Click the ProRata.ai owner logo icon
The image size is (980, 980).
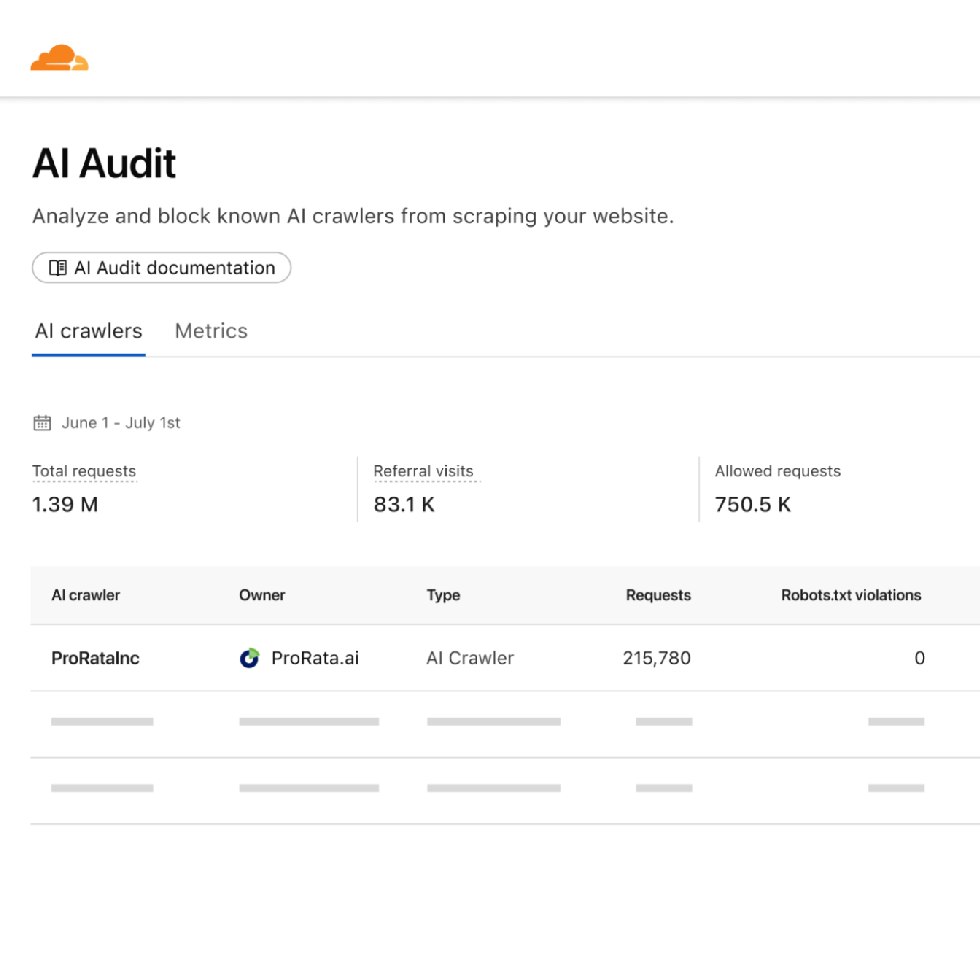(x=249, y=658)
